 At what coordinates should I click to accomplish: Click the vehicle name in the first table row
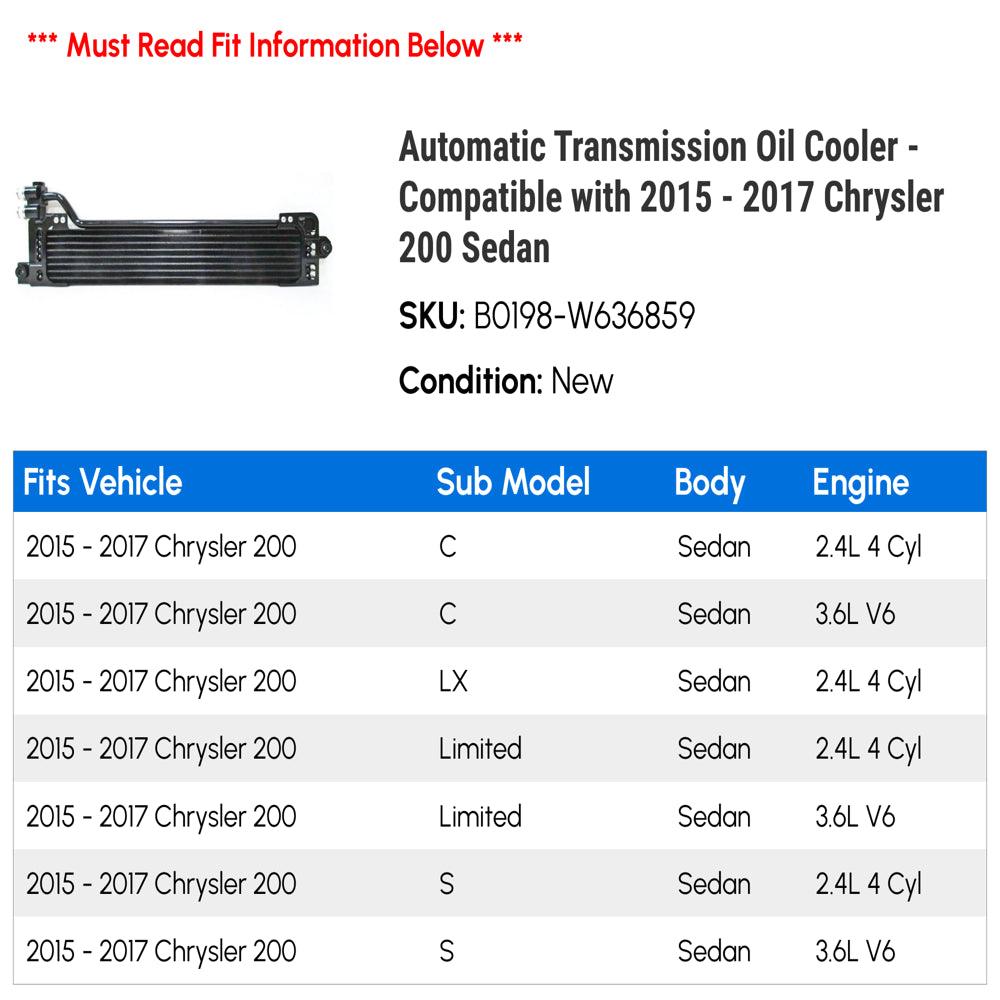162,547
